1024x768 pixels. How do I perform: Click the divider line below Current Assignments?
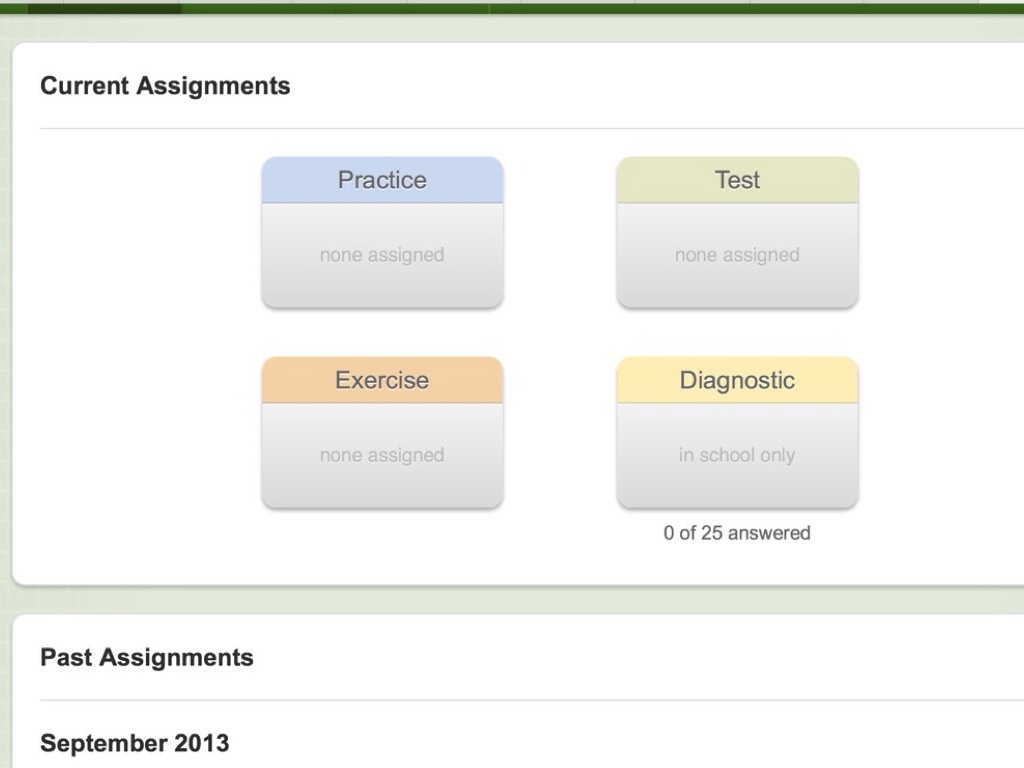coord(530,128)
